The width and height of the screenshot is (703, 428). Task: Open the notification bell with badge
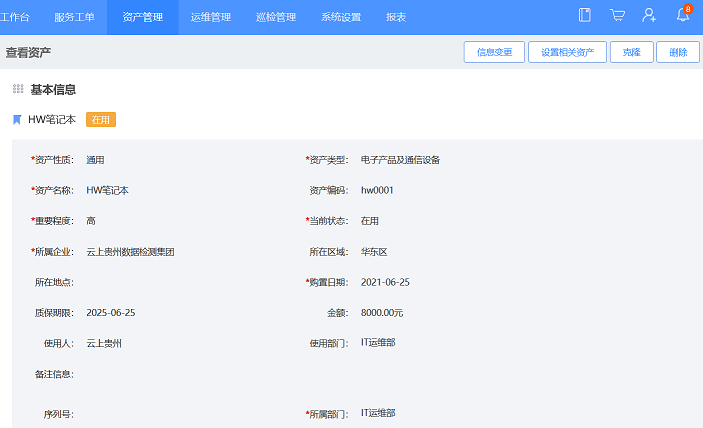click(x=683, y=15)
